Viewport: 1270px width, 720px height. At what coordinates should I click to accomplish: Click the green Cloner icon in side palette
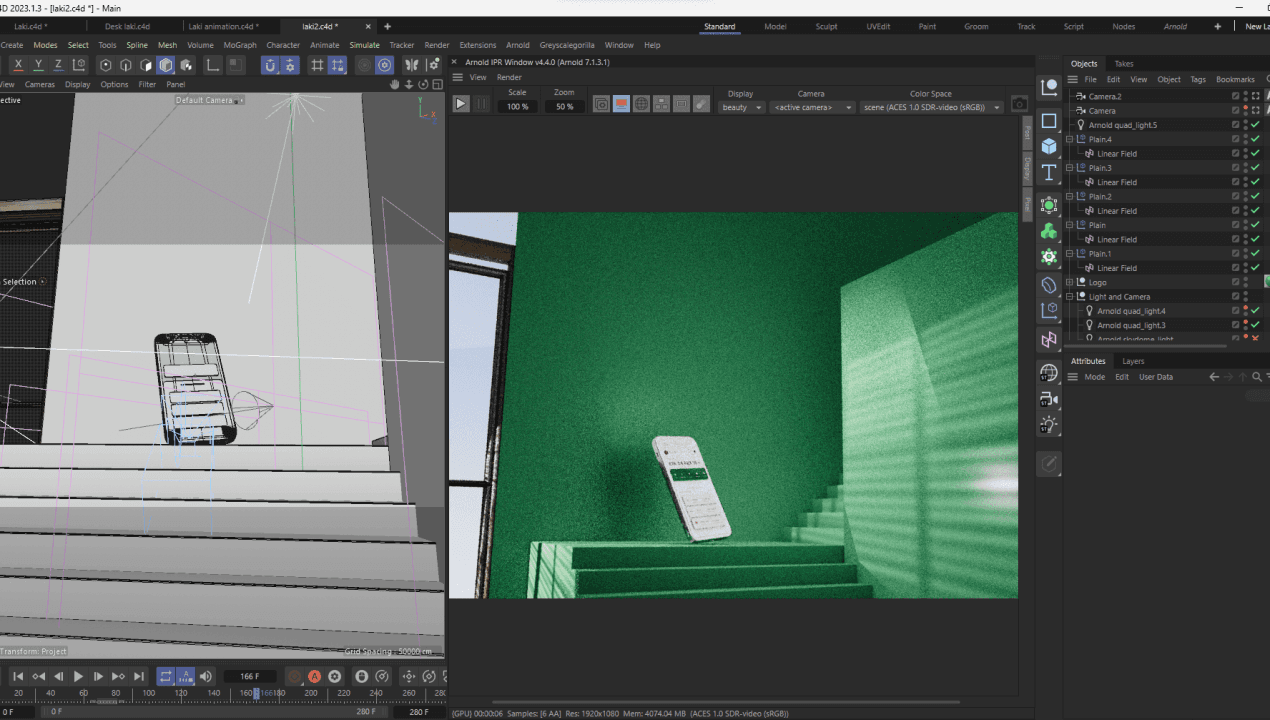(1048, 231)
